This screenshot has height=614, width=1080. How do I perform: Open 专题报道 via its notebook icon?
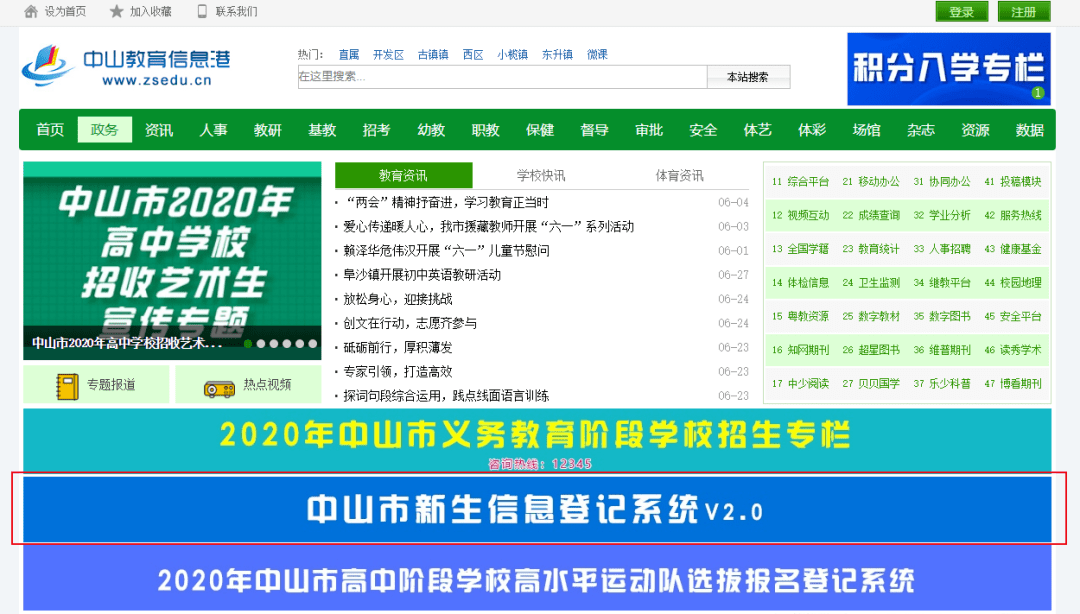(68, 385)
